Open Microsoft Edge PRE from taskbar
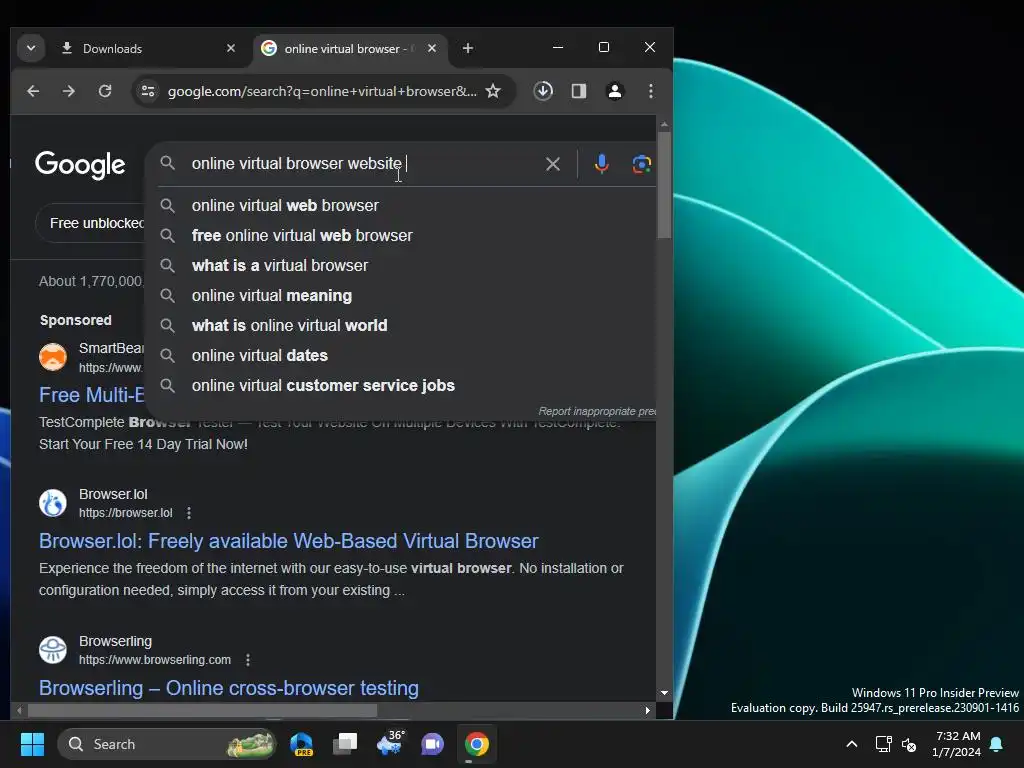 (x=301, y=744)
